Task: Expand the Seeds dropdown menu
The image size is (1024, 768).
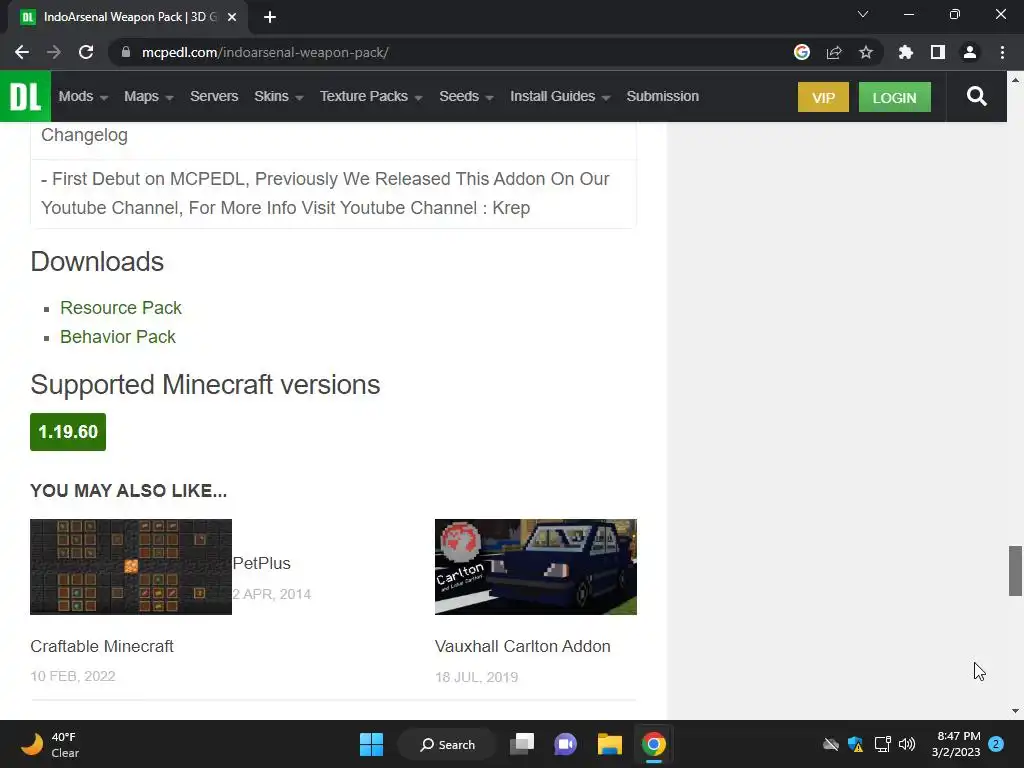Action: pos(466,96)
